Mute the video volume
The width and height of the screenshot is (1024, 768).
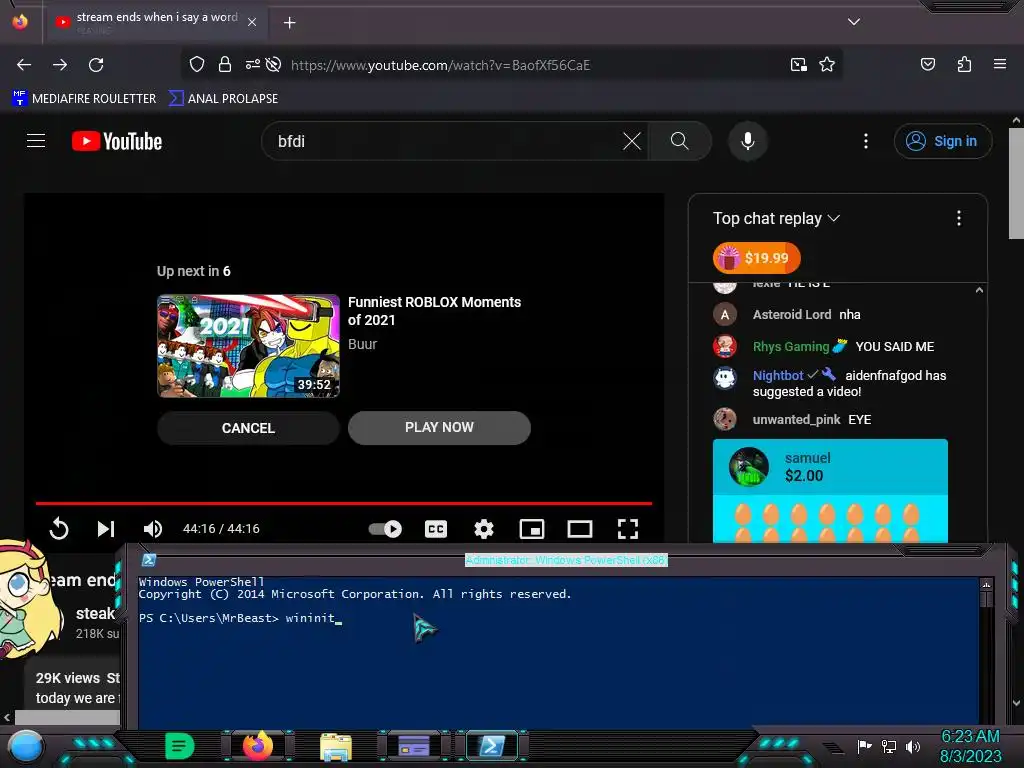(153, 528)
